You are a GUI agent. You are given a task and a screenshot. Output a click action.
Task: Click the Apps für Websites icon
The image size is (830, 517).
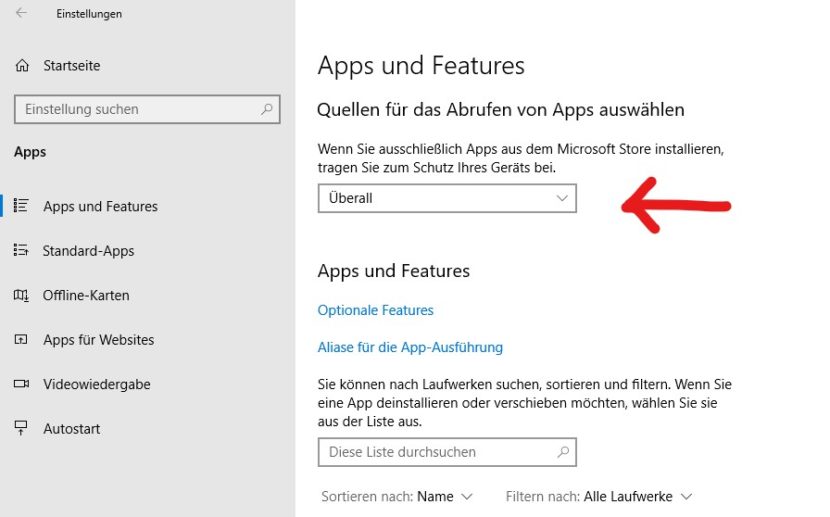click(21, 339)
